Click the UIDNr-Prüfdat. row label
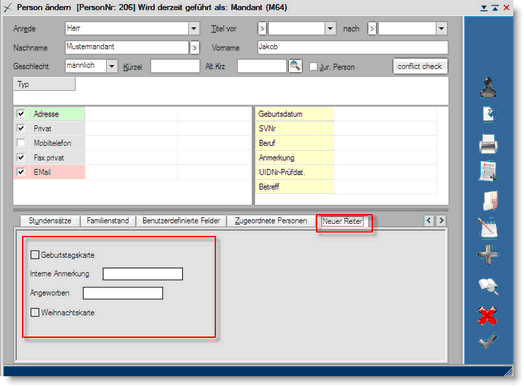 (295, 172)
